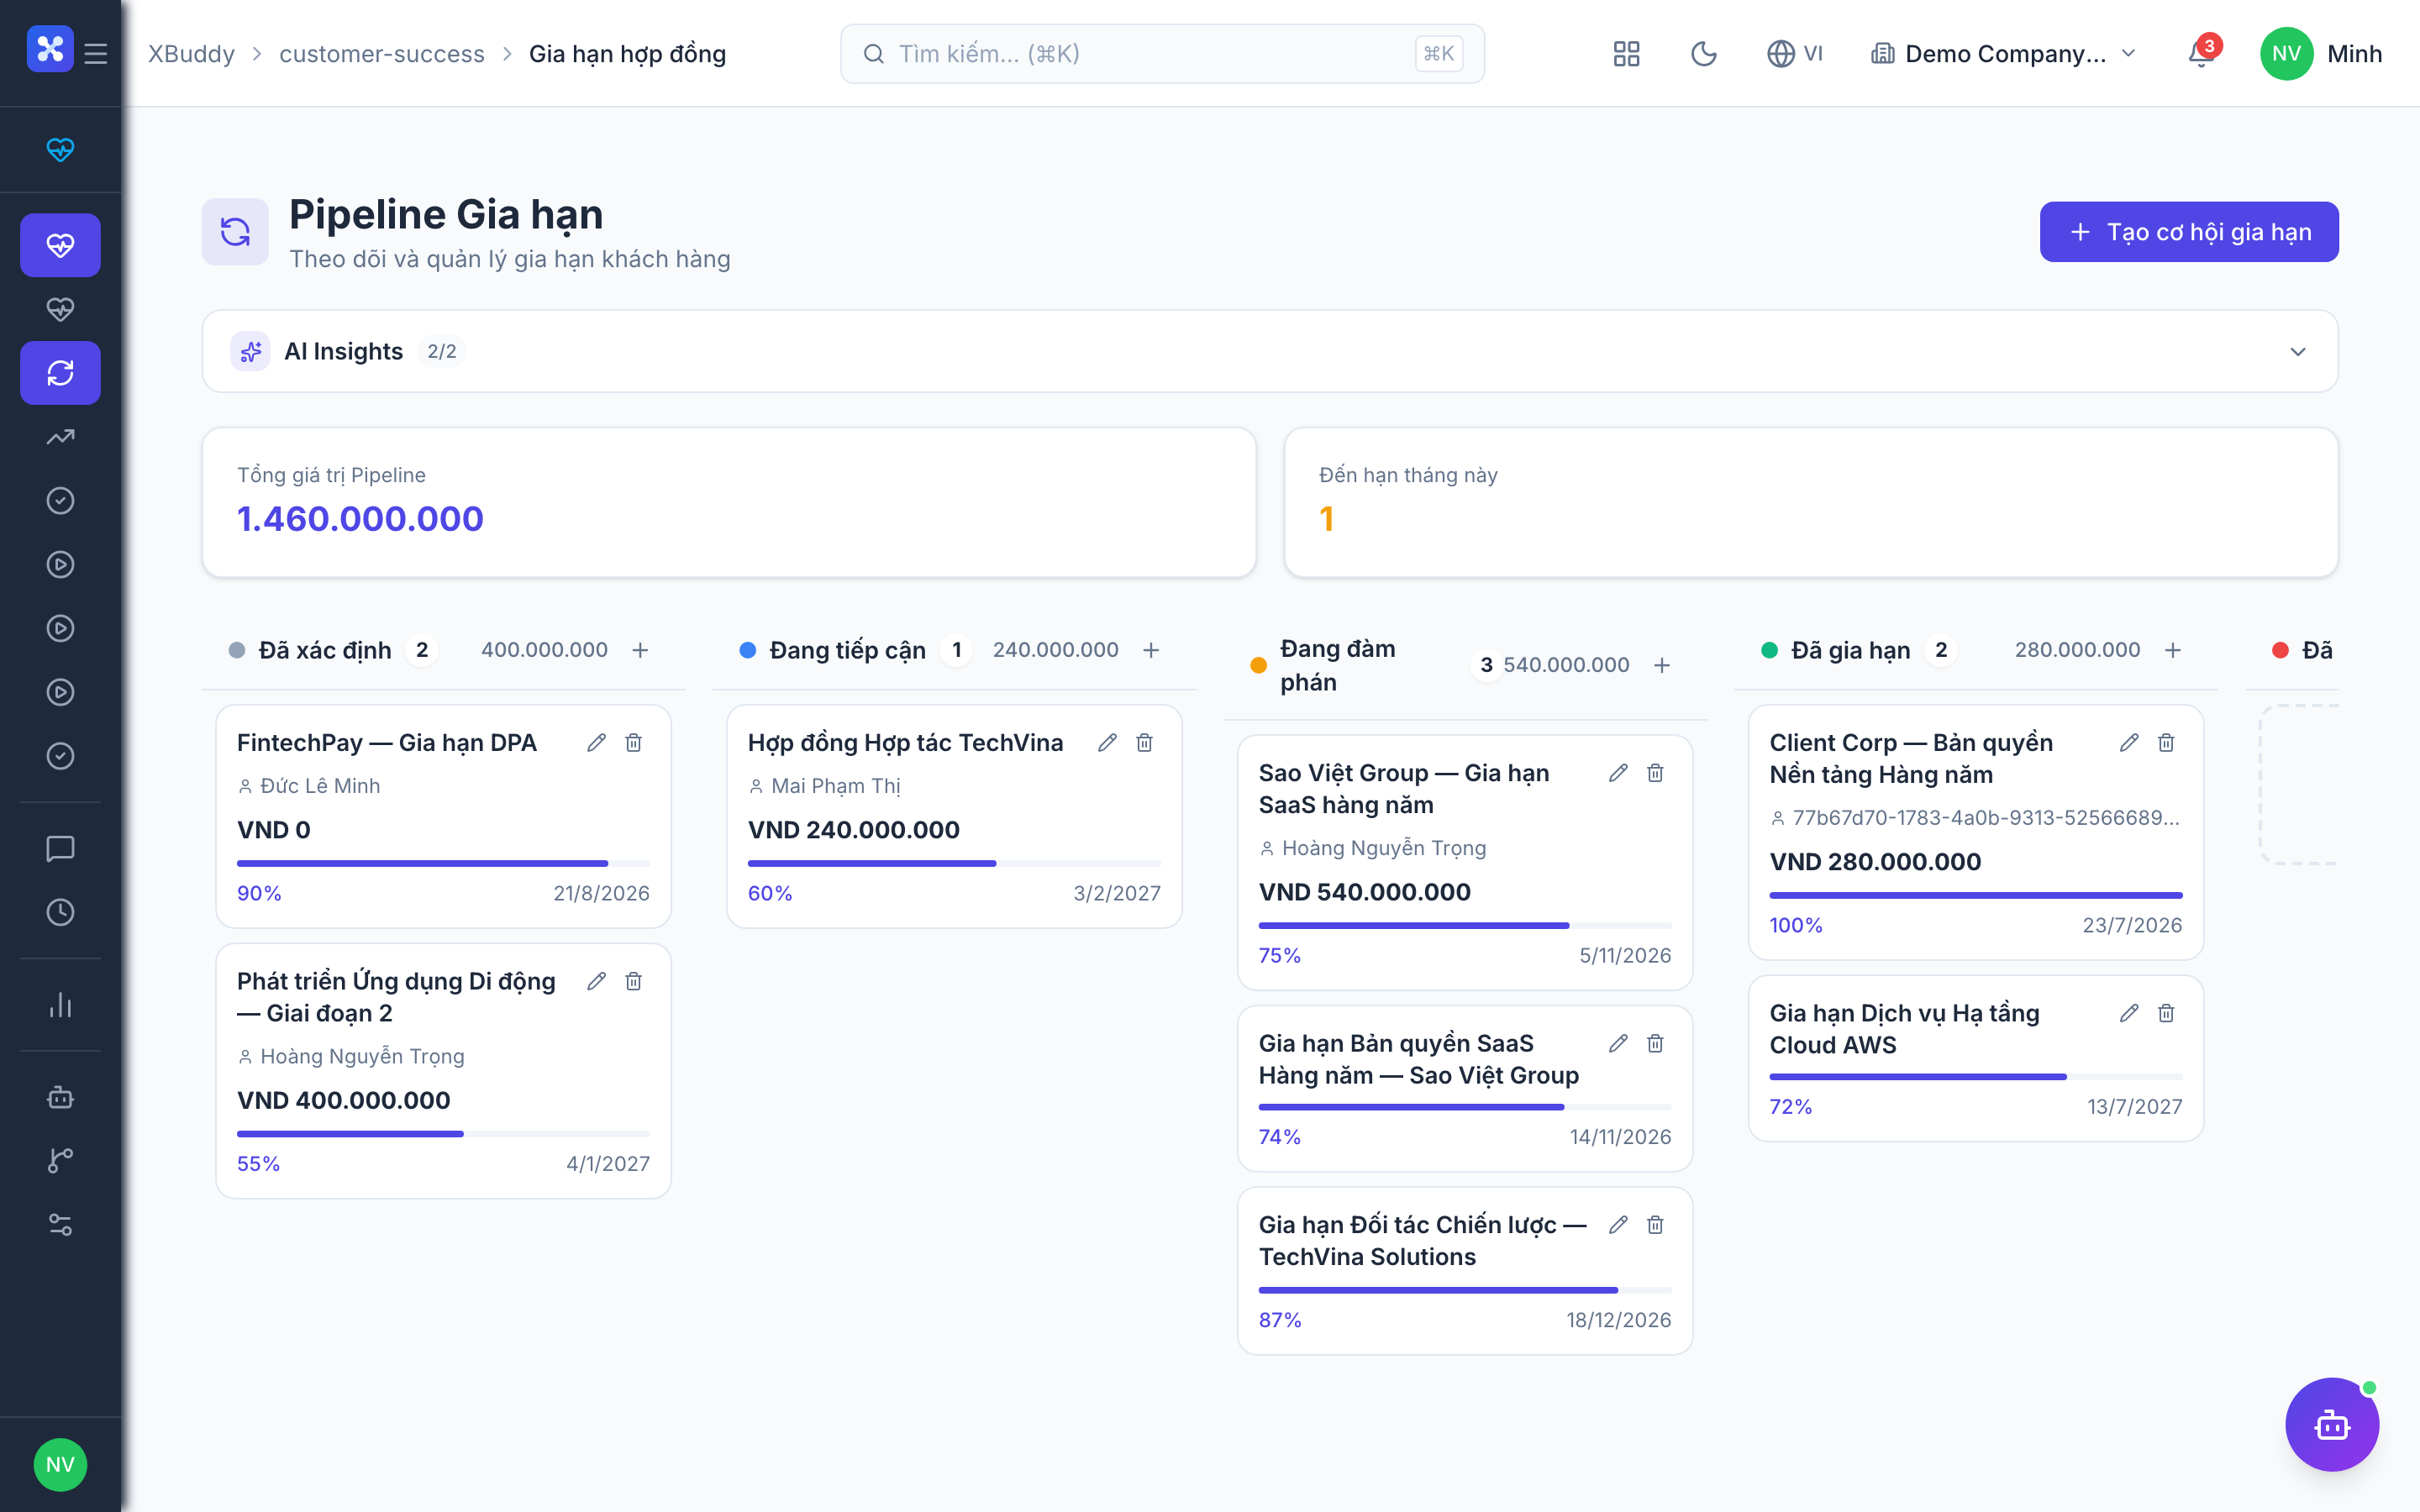
Task: Delete Gia hạn Đối tác Chiến lược card
Action: click(x=1655, y=1225)
